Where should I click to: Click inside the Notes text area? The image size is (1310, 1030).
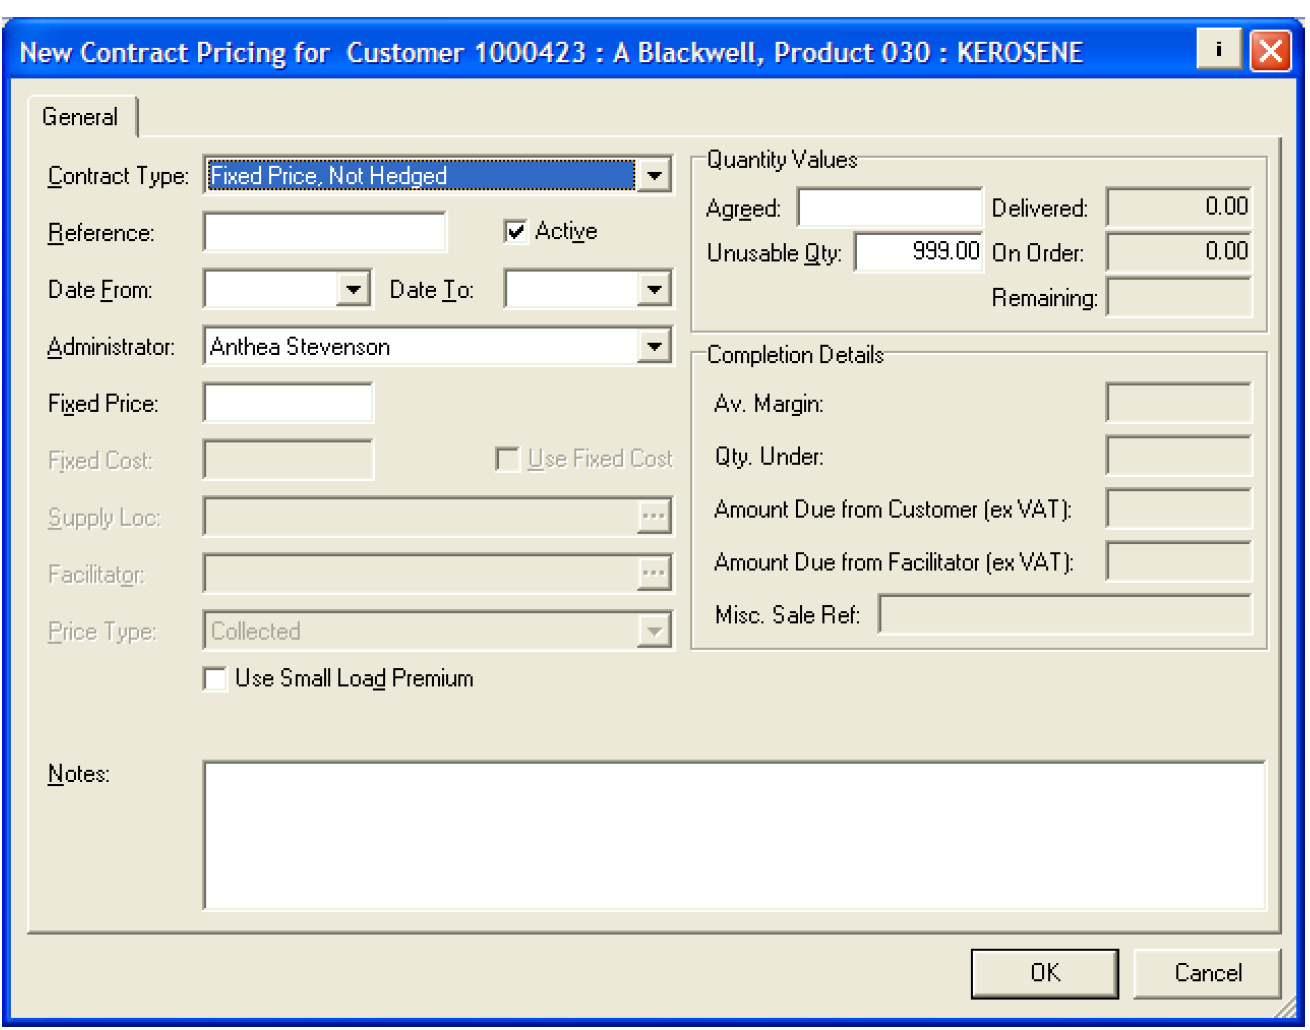[733, 835]
